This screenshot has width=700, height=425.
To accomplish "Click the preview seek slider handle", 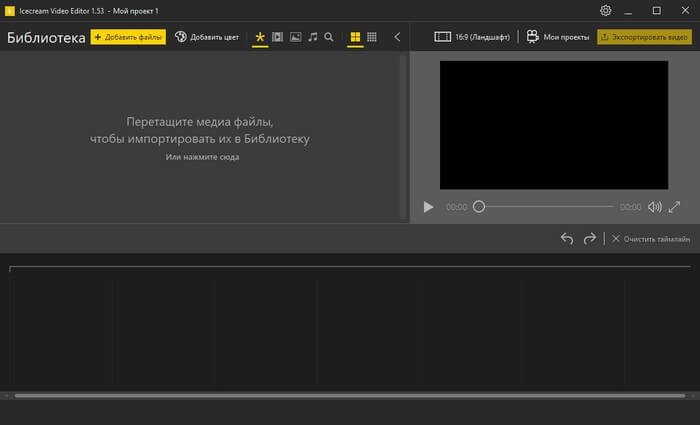I will point(479,207).
